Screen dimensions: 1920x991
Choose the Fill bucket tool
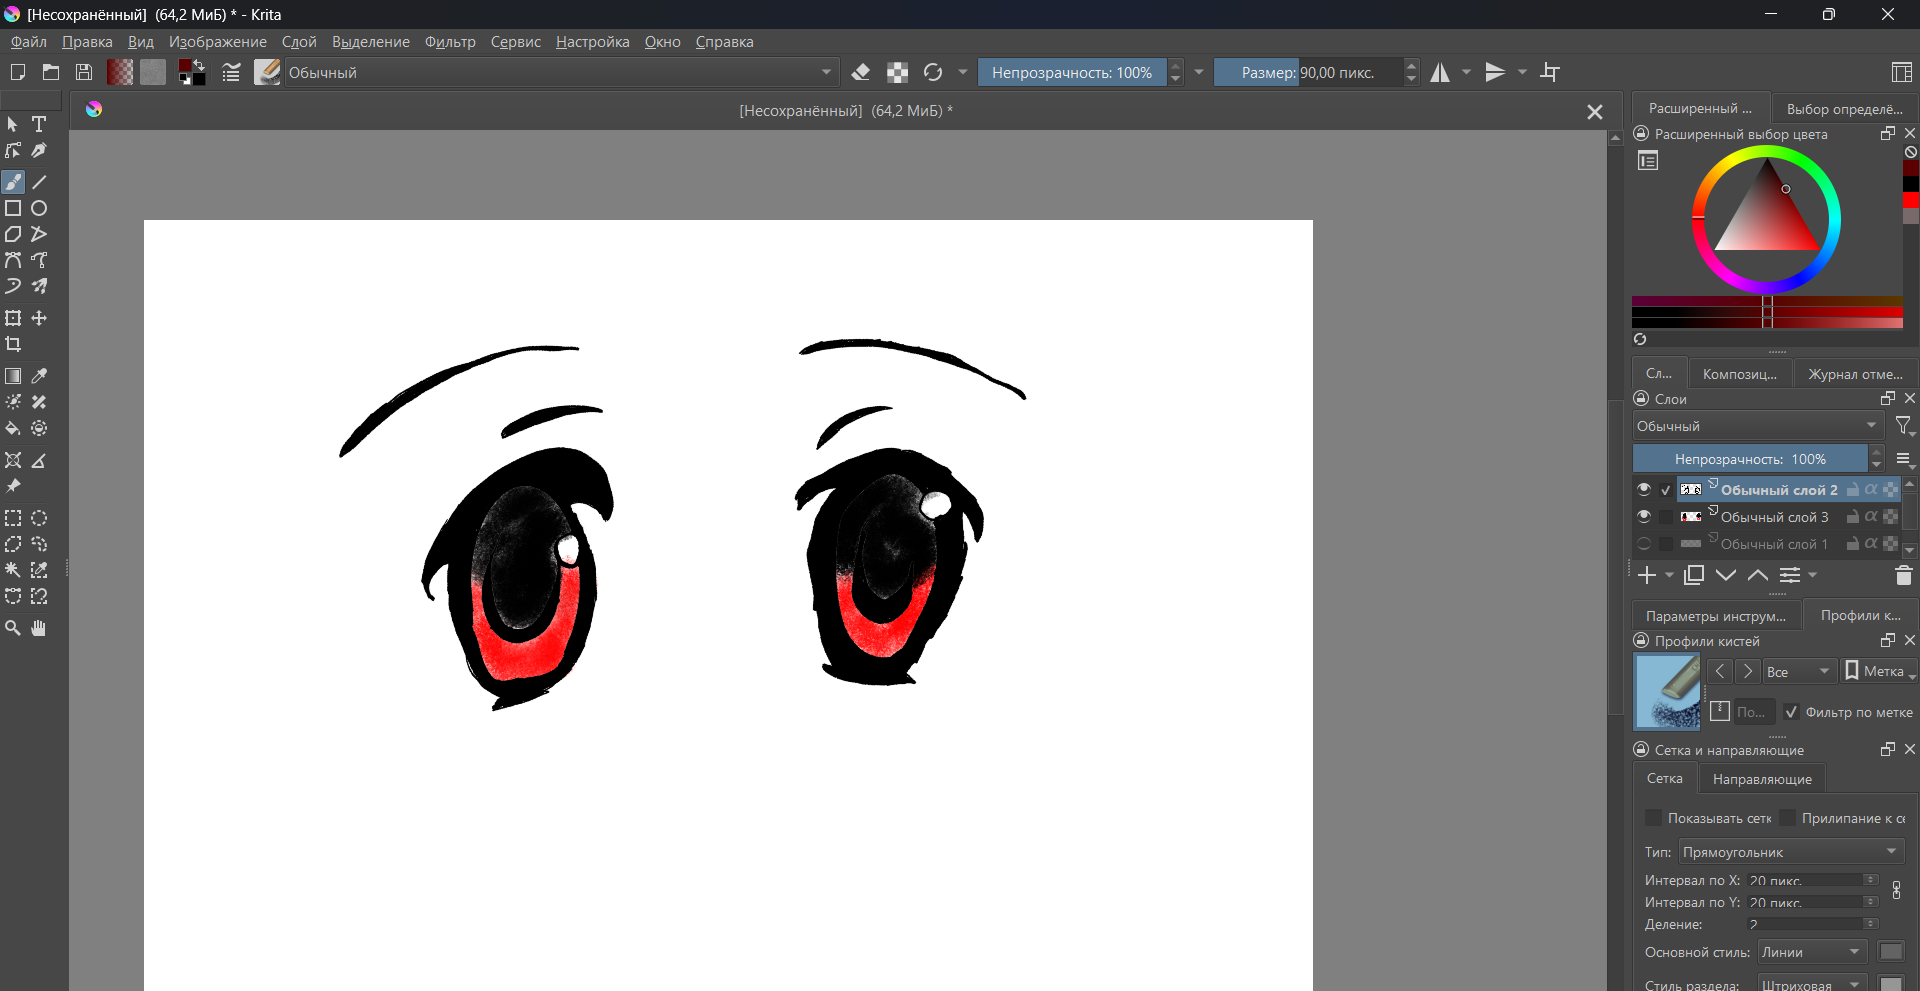[13, 428]
